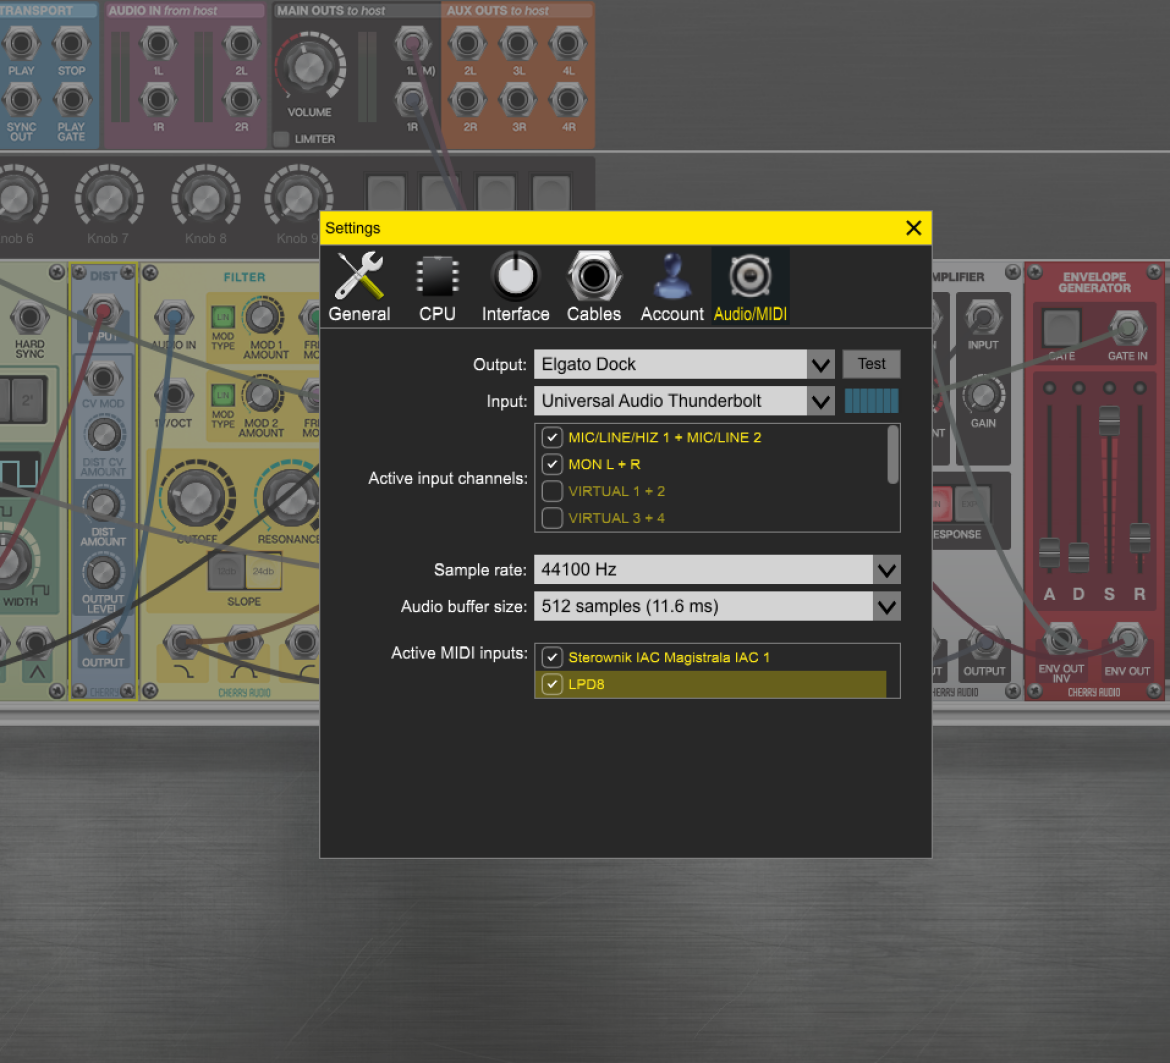Click the HARD SYNC jack
This screenshot has height=1063, width=1170.
click(29, 319)
